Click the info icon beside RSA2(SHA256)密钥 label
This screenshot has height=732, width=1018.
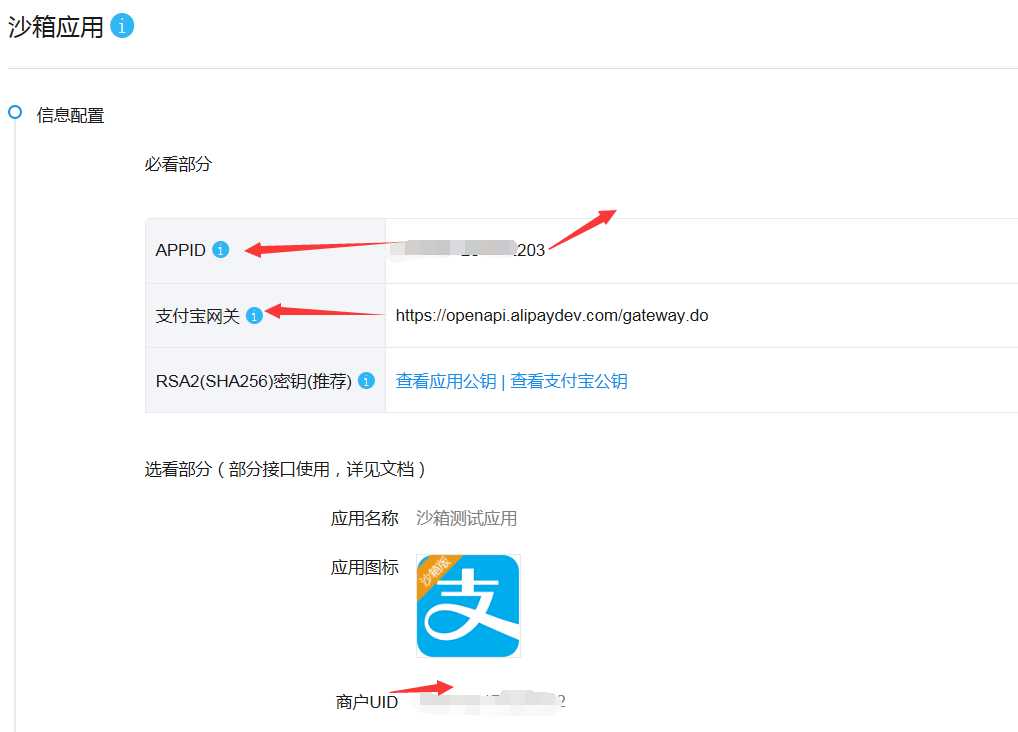tap(366, 381)
